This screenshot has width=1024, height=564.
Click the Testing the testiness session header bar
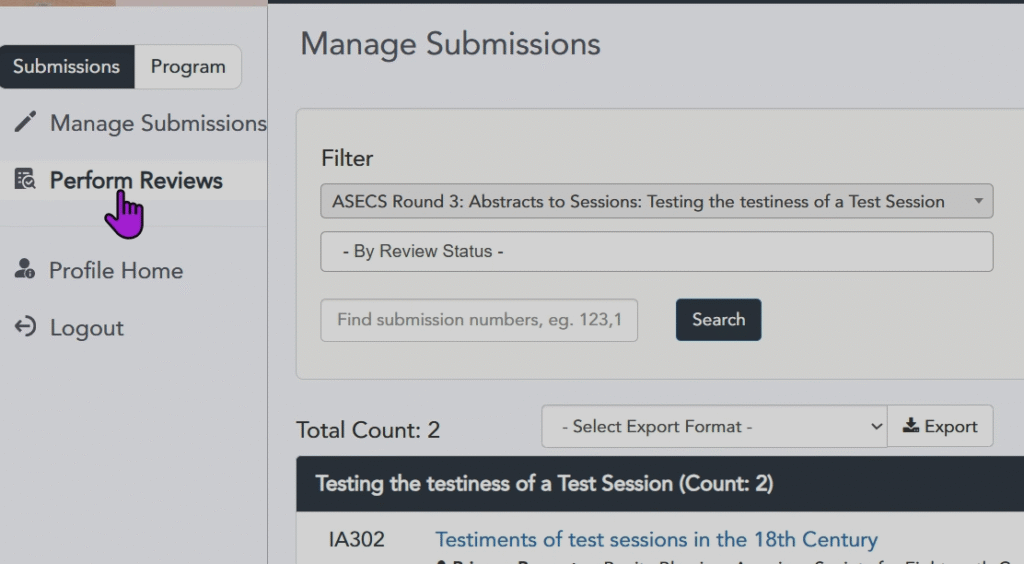tap(660, 484)
